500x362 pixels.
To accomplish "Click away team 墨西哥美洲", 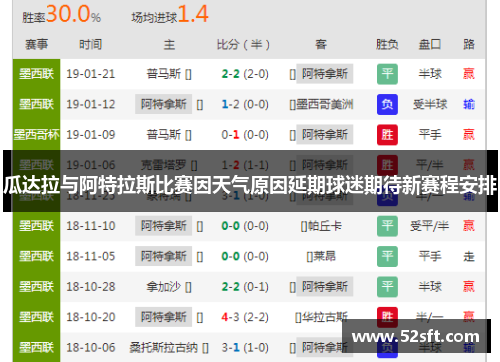I will click(x=325, y=104).
